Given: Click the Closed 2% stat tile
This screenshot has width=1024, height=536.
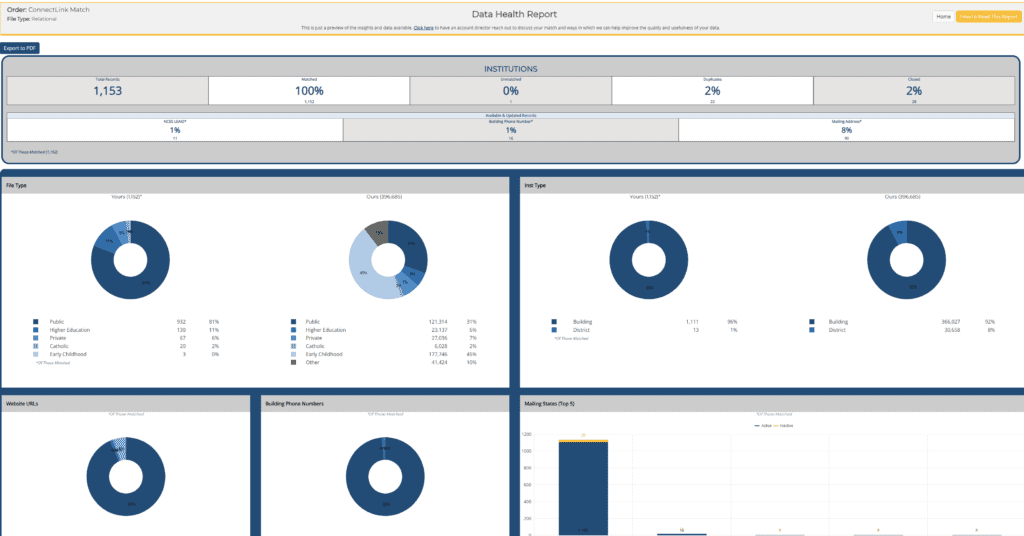Looking at the screenshot, I should [x=913, y=90].
